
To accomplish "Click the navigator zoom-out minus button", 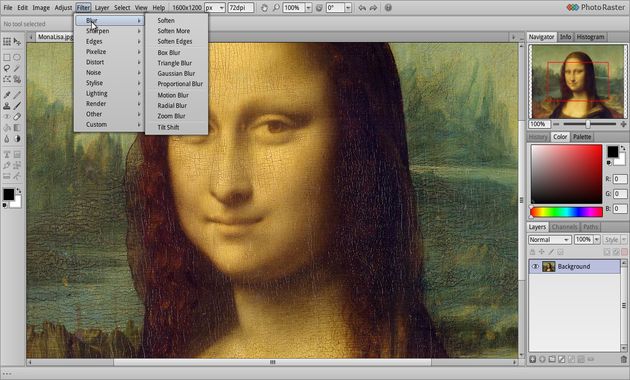I will pos(556,124).
